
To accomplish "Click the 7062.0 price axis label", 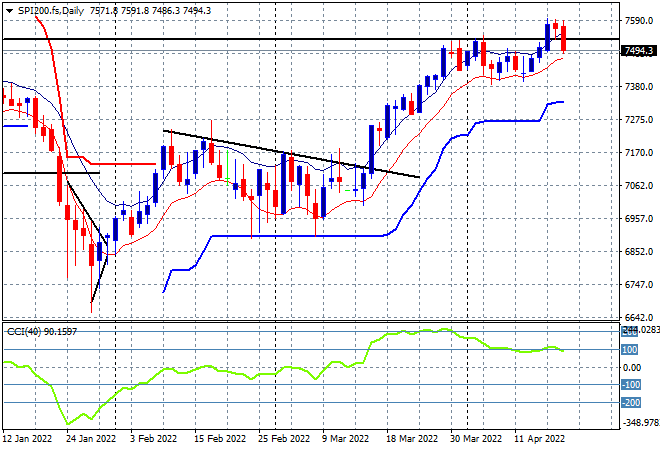I will [639, 186].
